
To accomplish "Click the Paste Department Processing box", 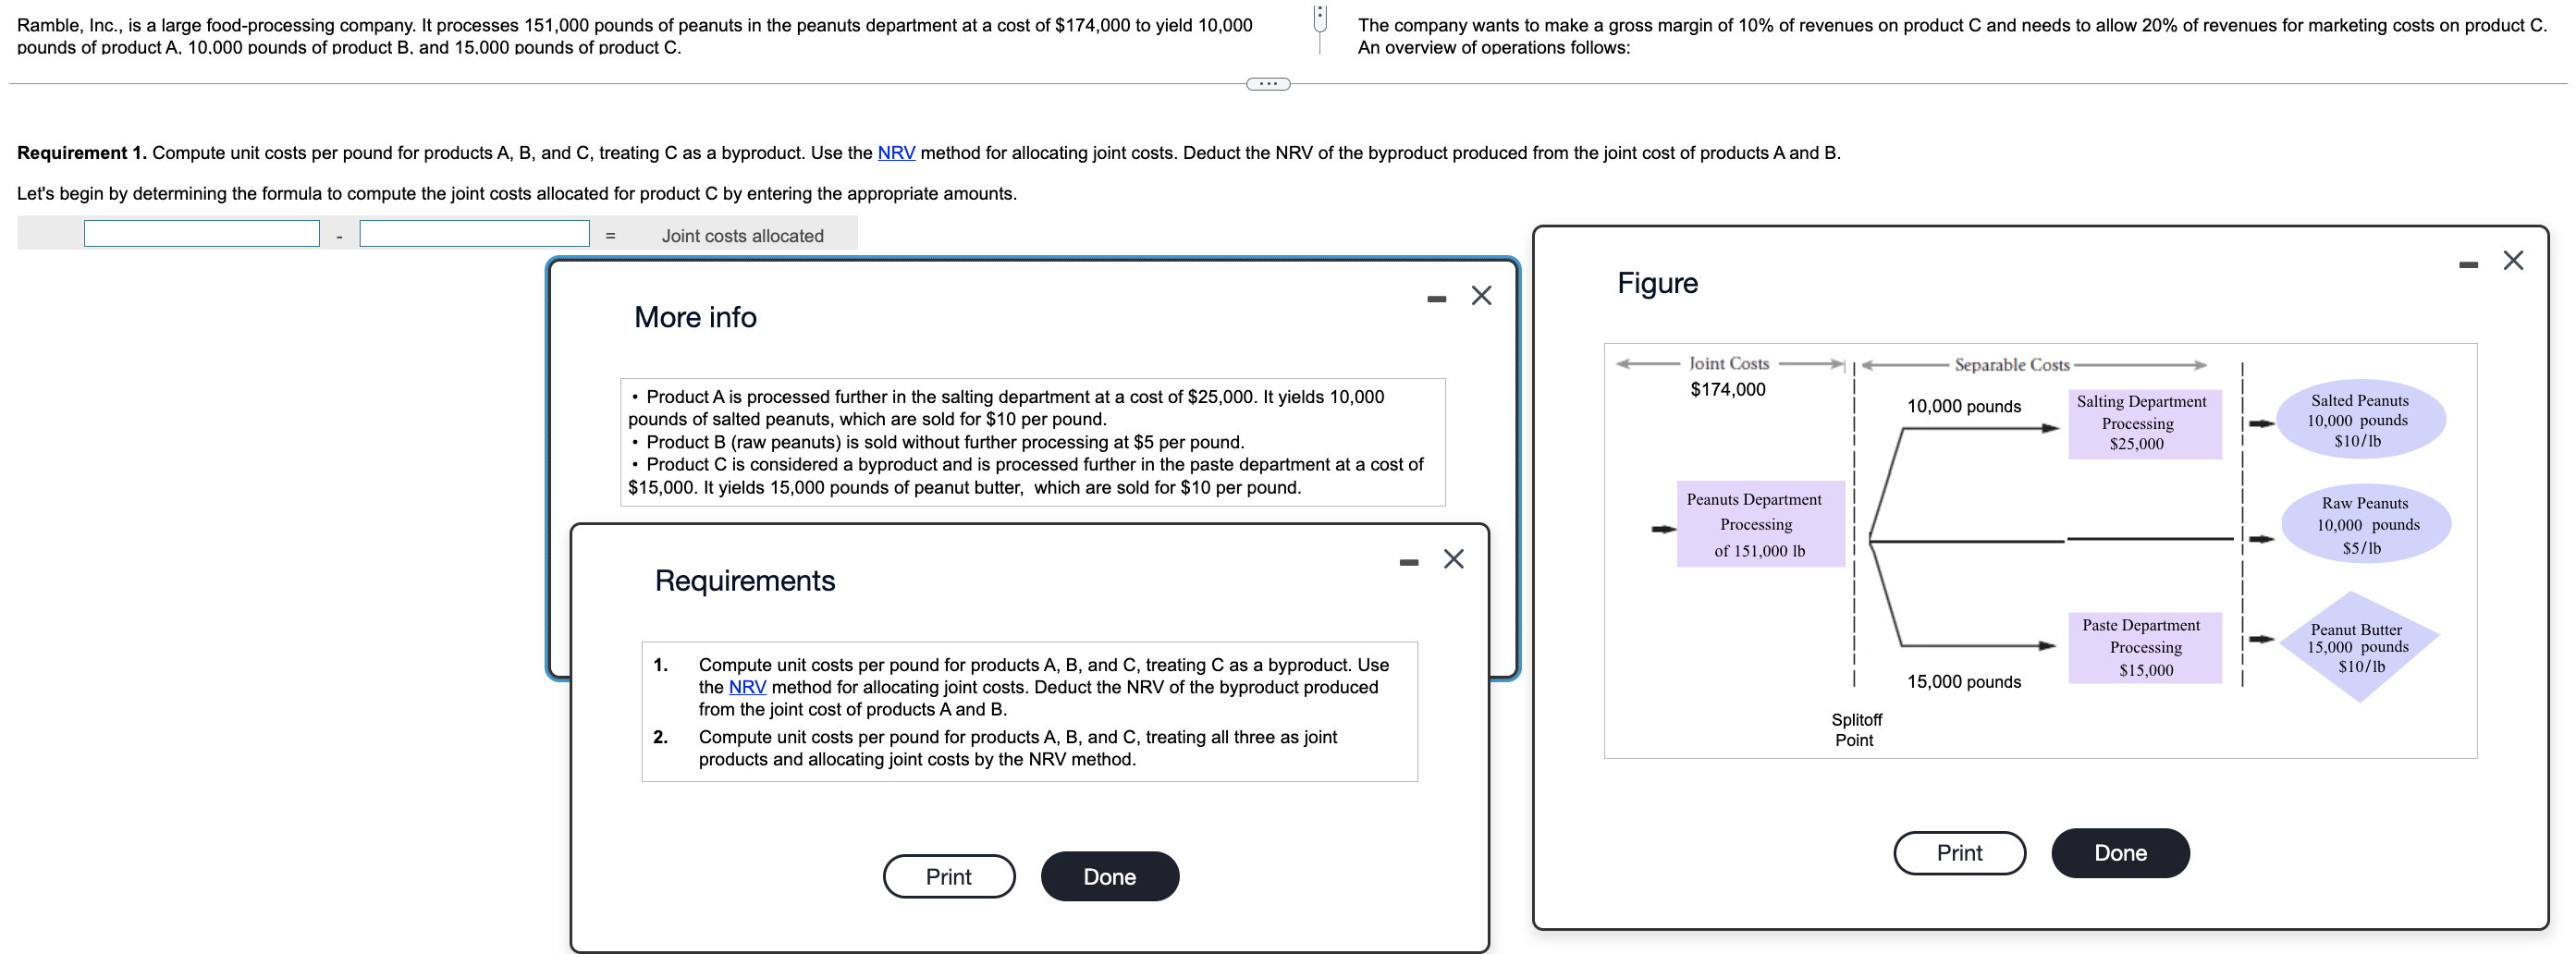I will coord(2145,647).
